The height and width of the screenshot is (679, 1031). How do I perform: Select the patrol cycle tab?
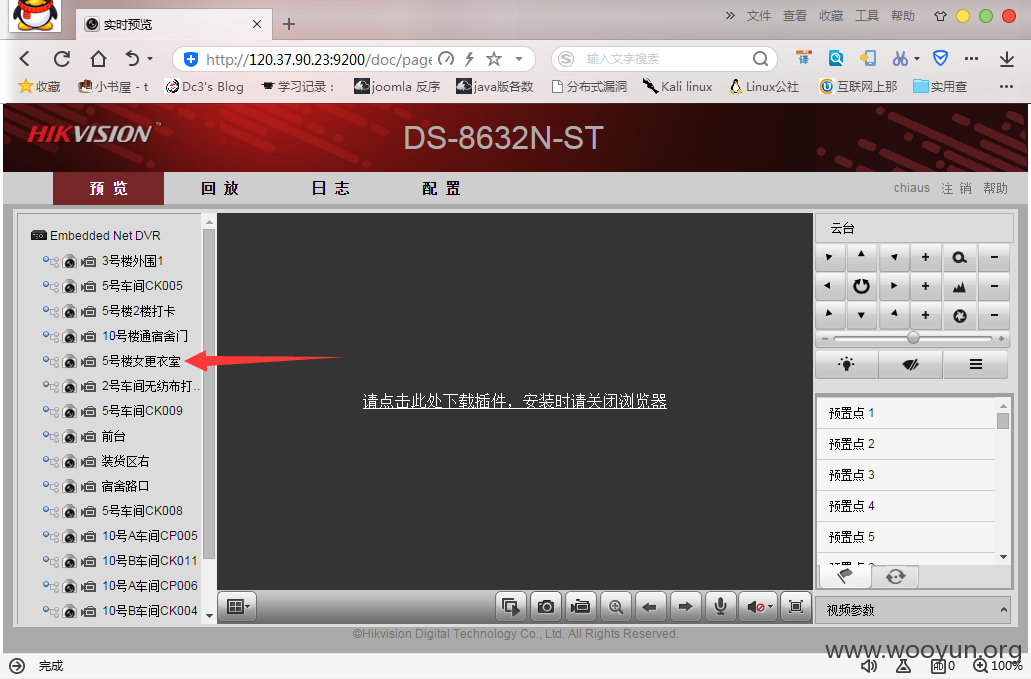tap(895, 576)
